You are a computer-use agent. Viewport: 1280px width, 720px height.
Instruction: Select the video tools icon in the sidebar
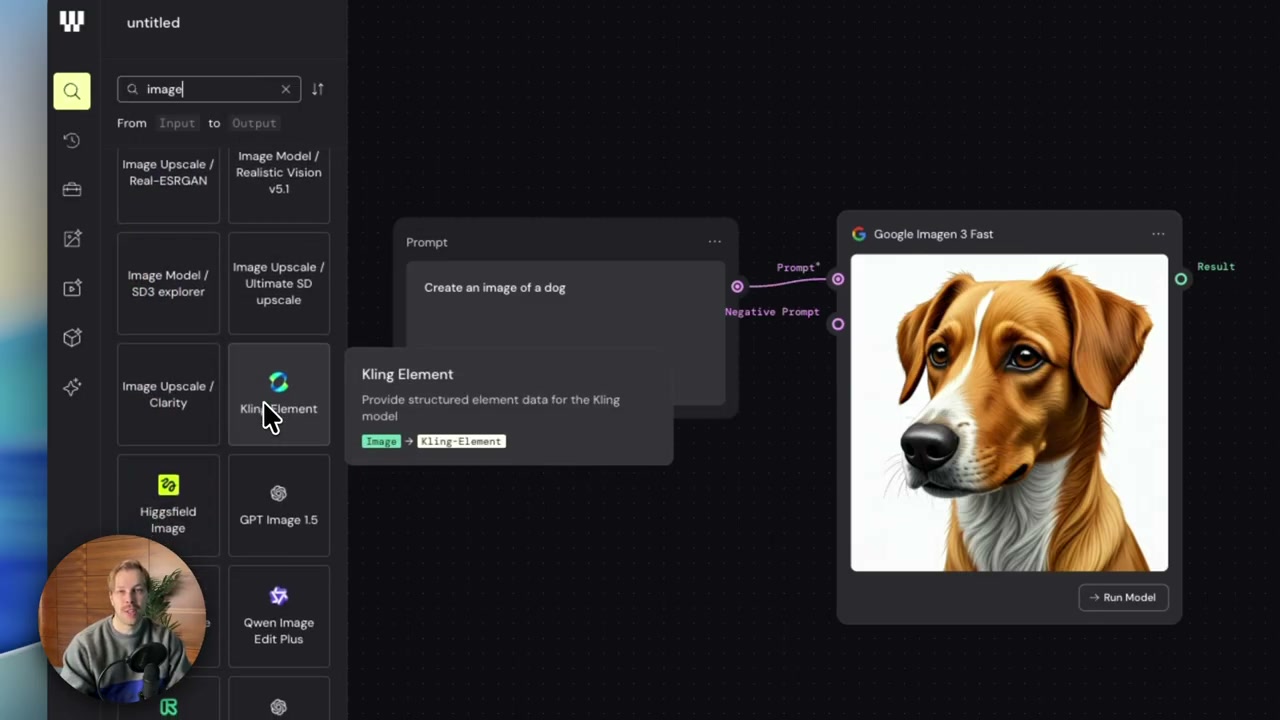coord(72,288)
